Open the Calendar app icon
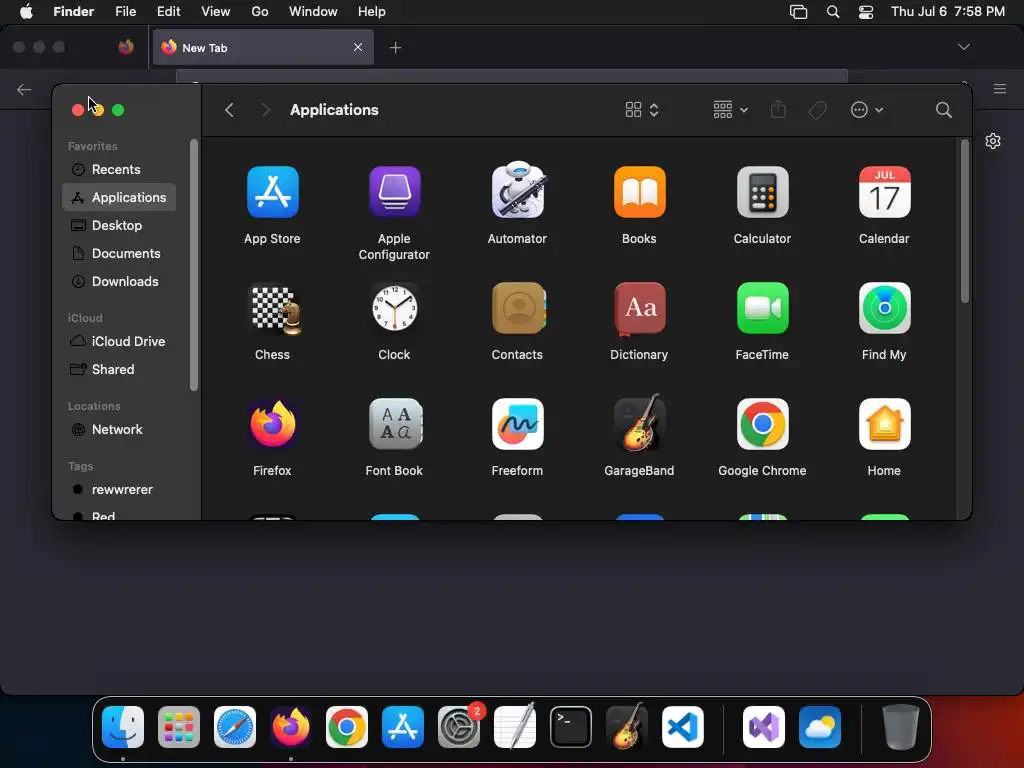This screenshot has width=1024, height=768. (884, 192)
